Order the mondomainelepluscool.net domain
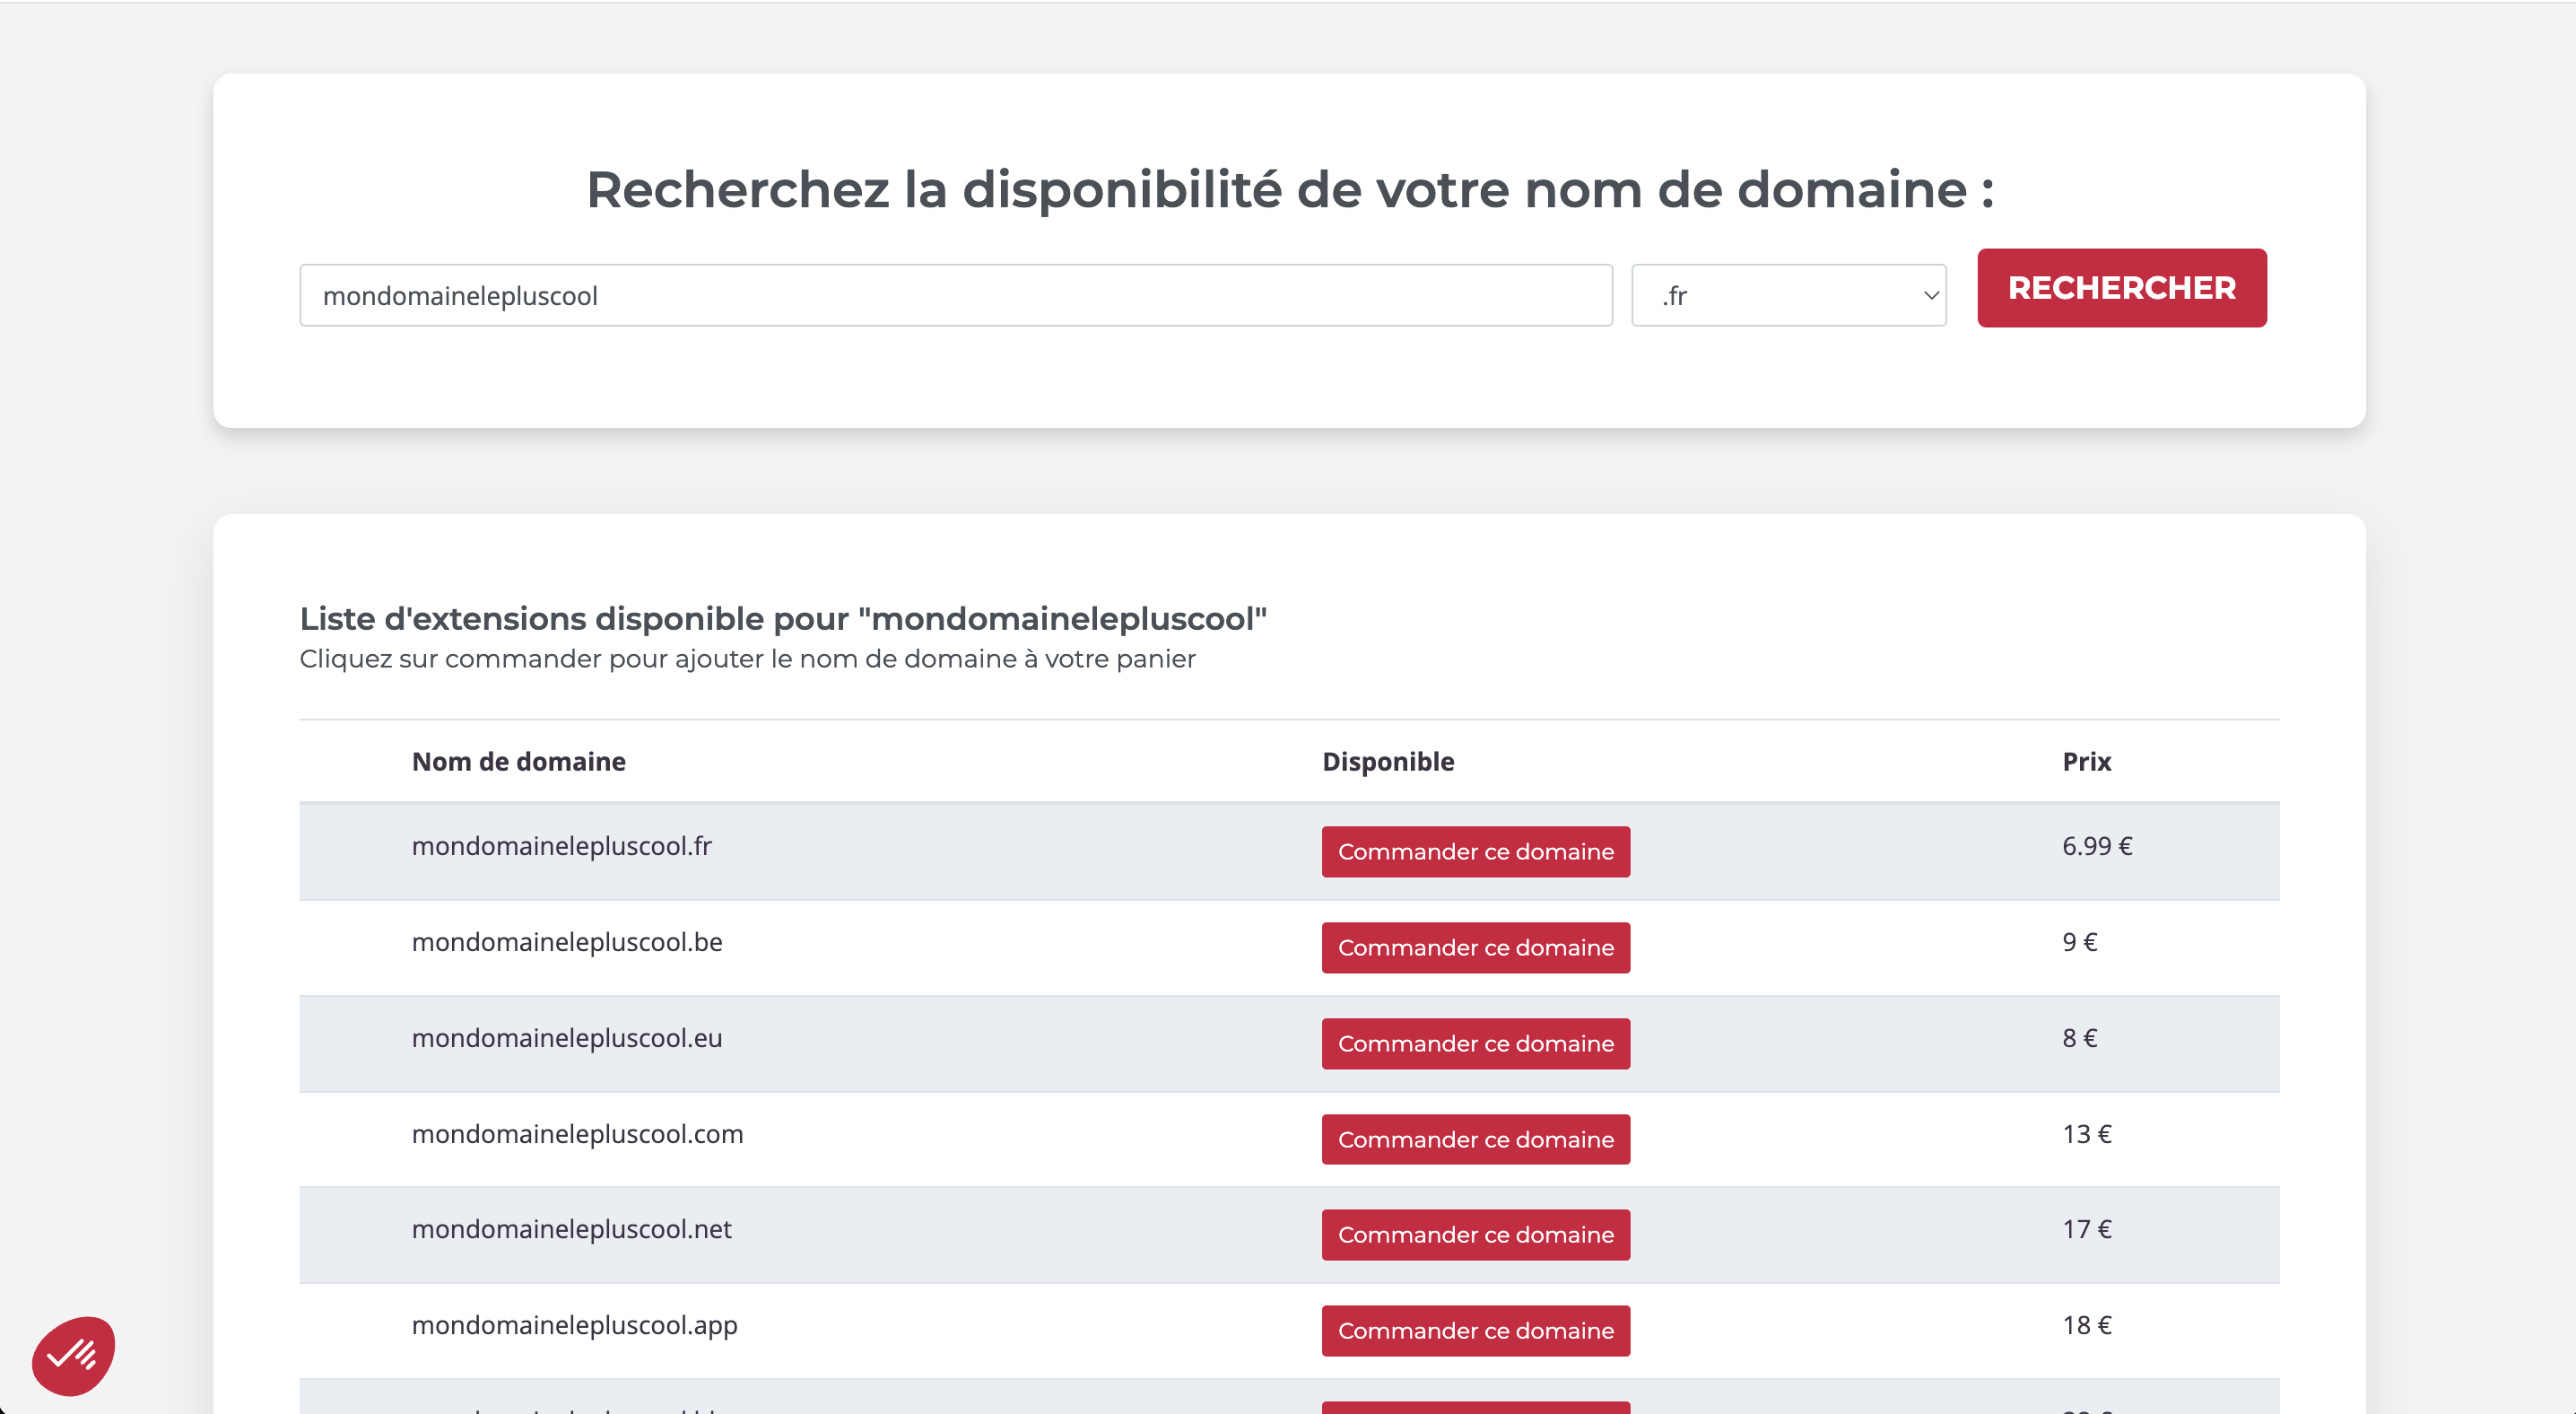The width and height of the screenshot is (2576, 1414). coord(1475,1234)
